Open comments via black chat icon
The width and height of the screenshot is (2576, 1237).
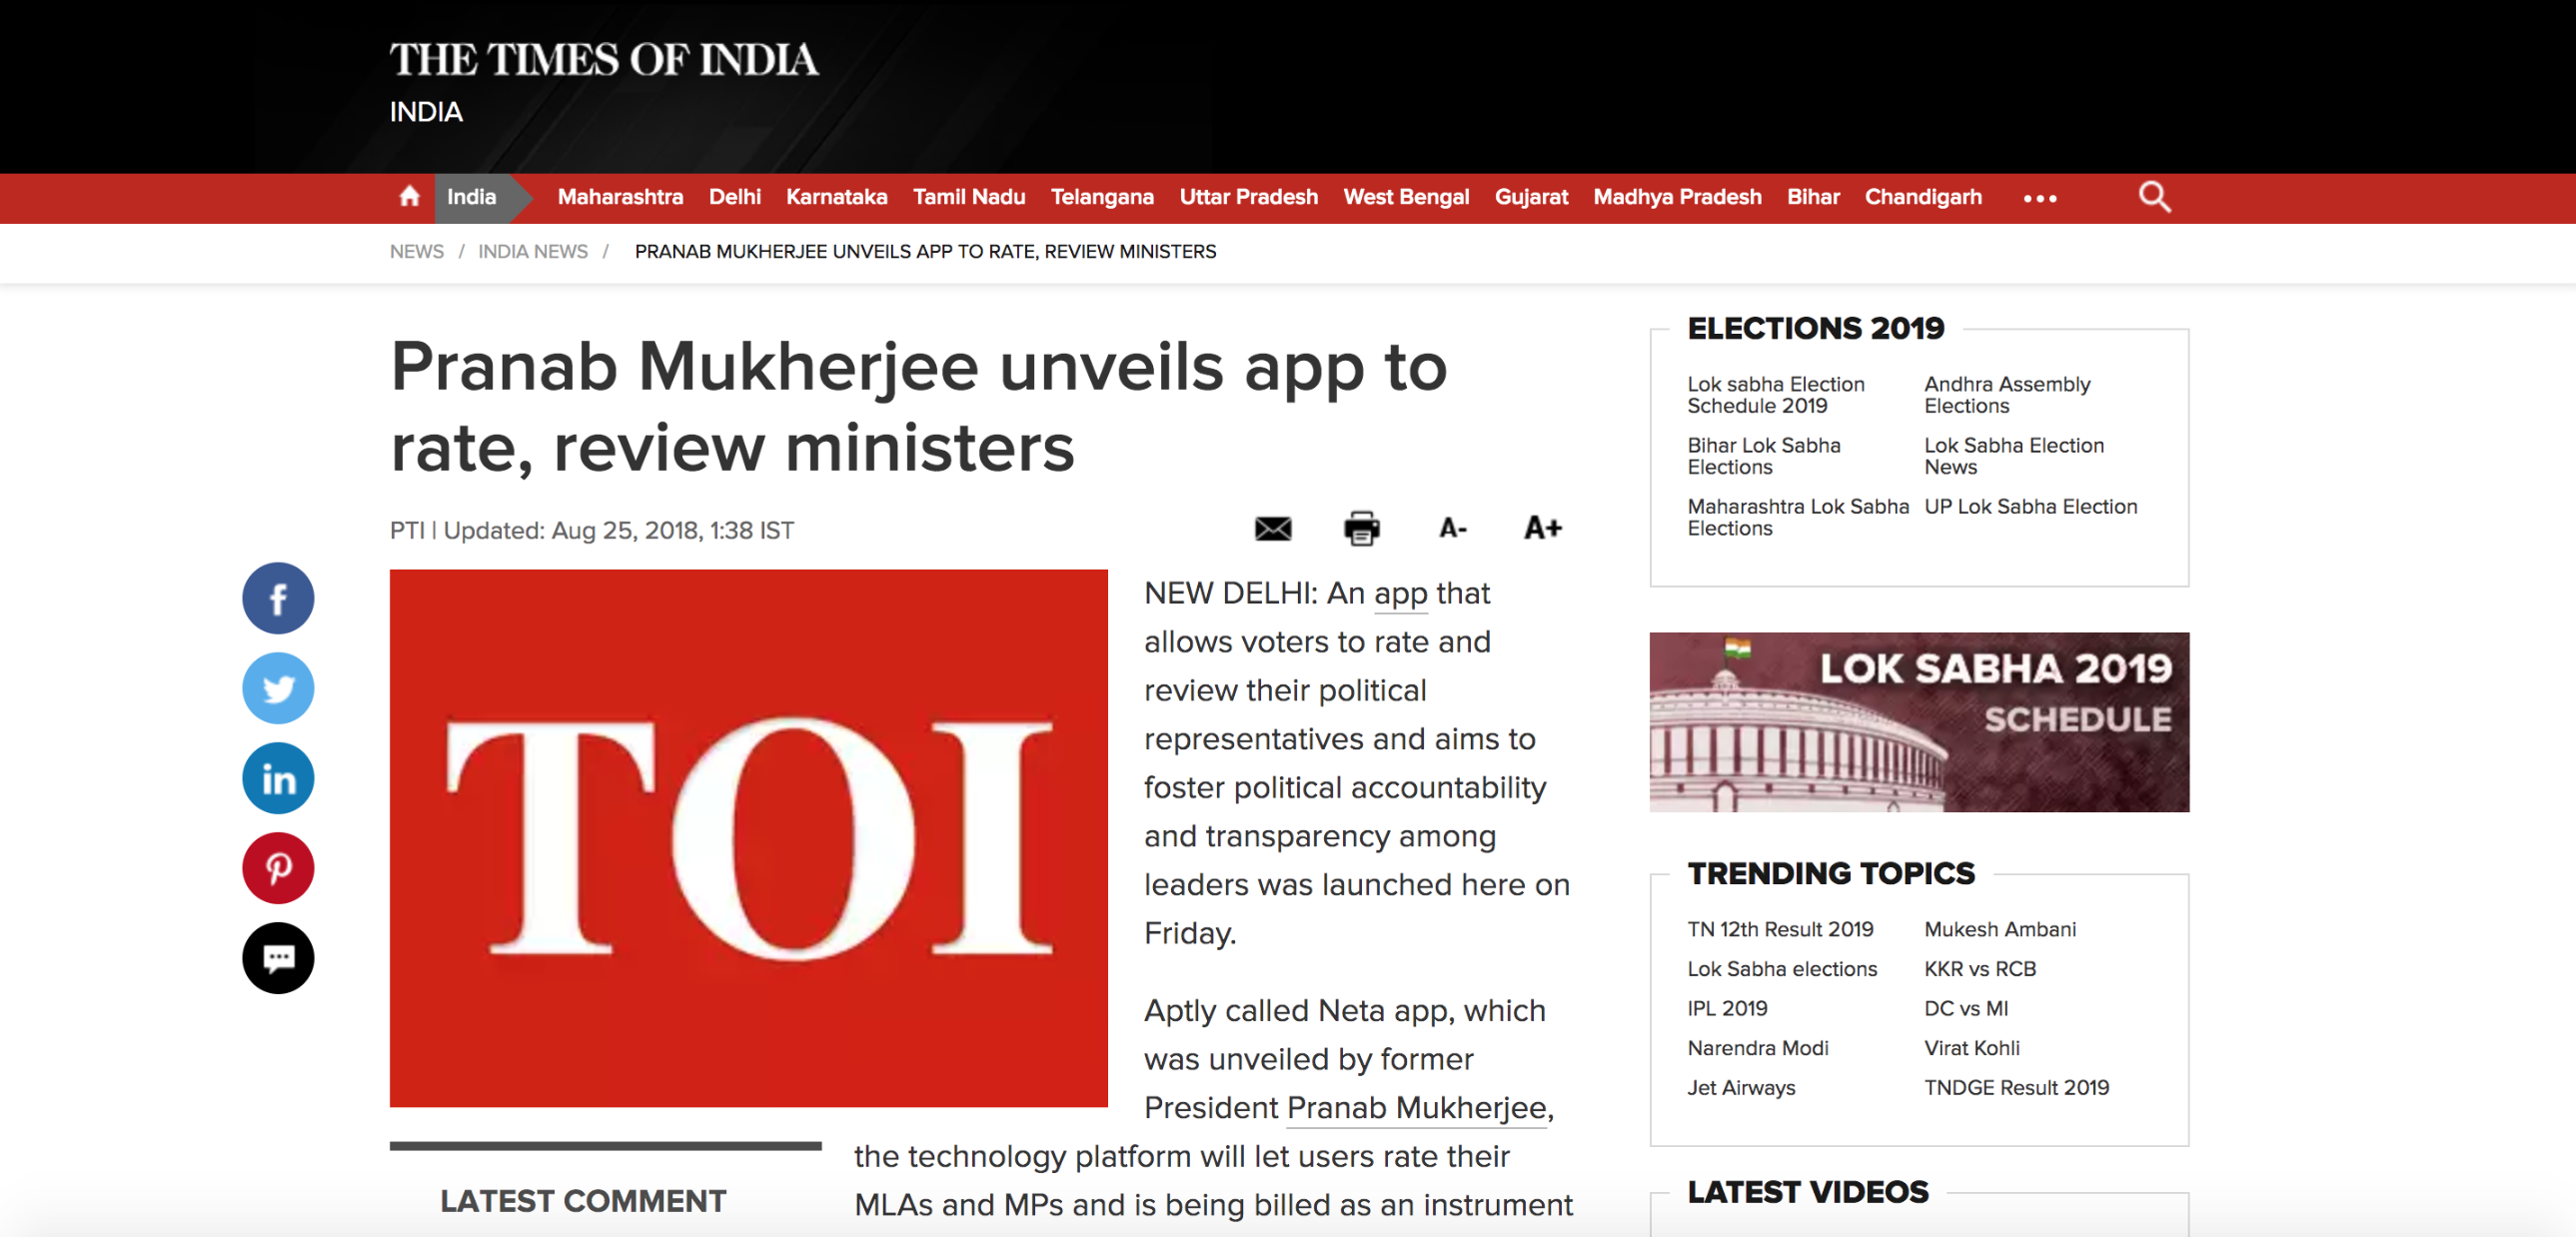(278, 958)
